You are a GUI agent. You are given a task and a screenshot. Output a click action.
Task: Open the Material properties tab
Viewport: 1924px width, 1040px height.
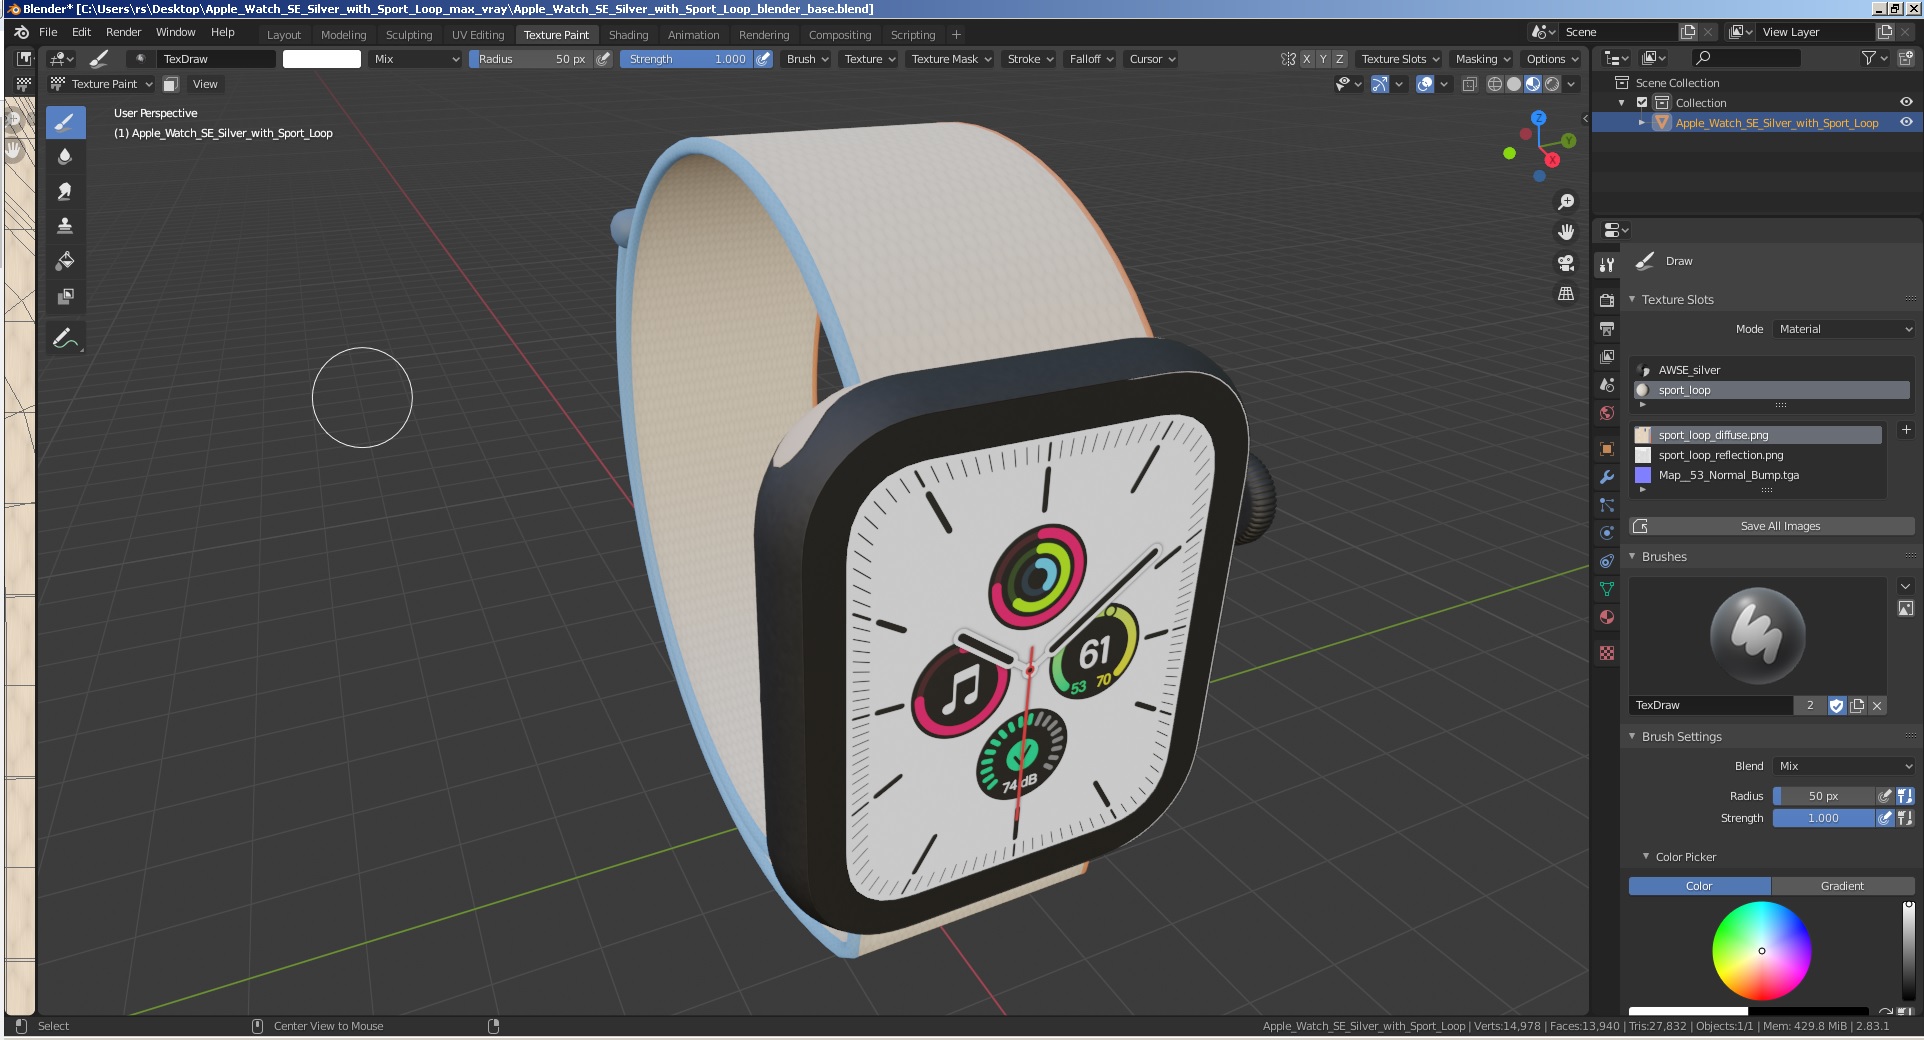pyautogui.click(x=1607, y=617)
